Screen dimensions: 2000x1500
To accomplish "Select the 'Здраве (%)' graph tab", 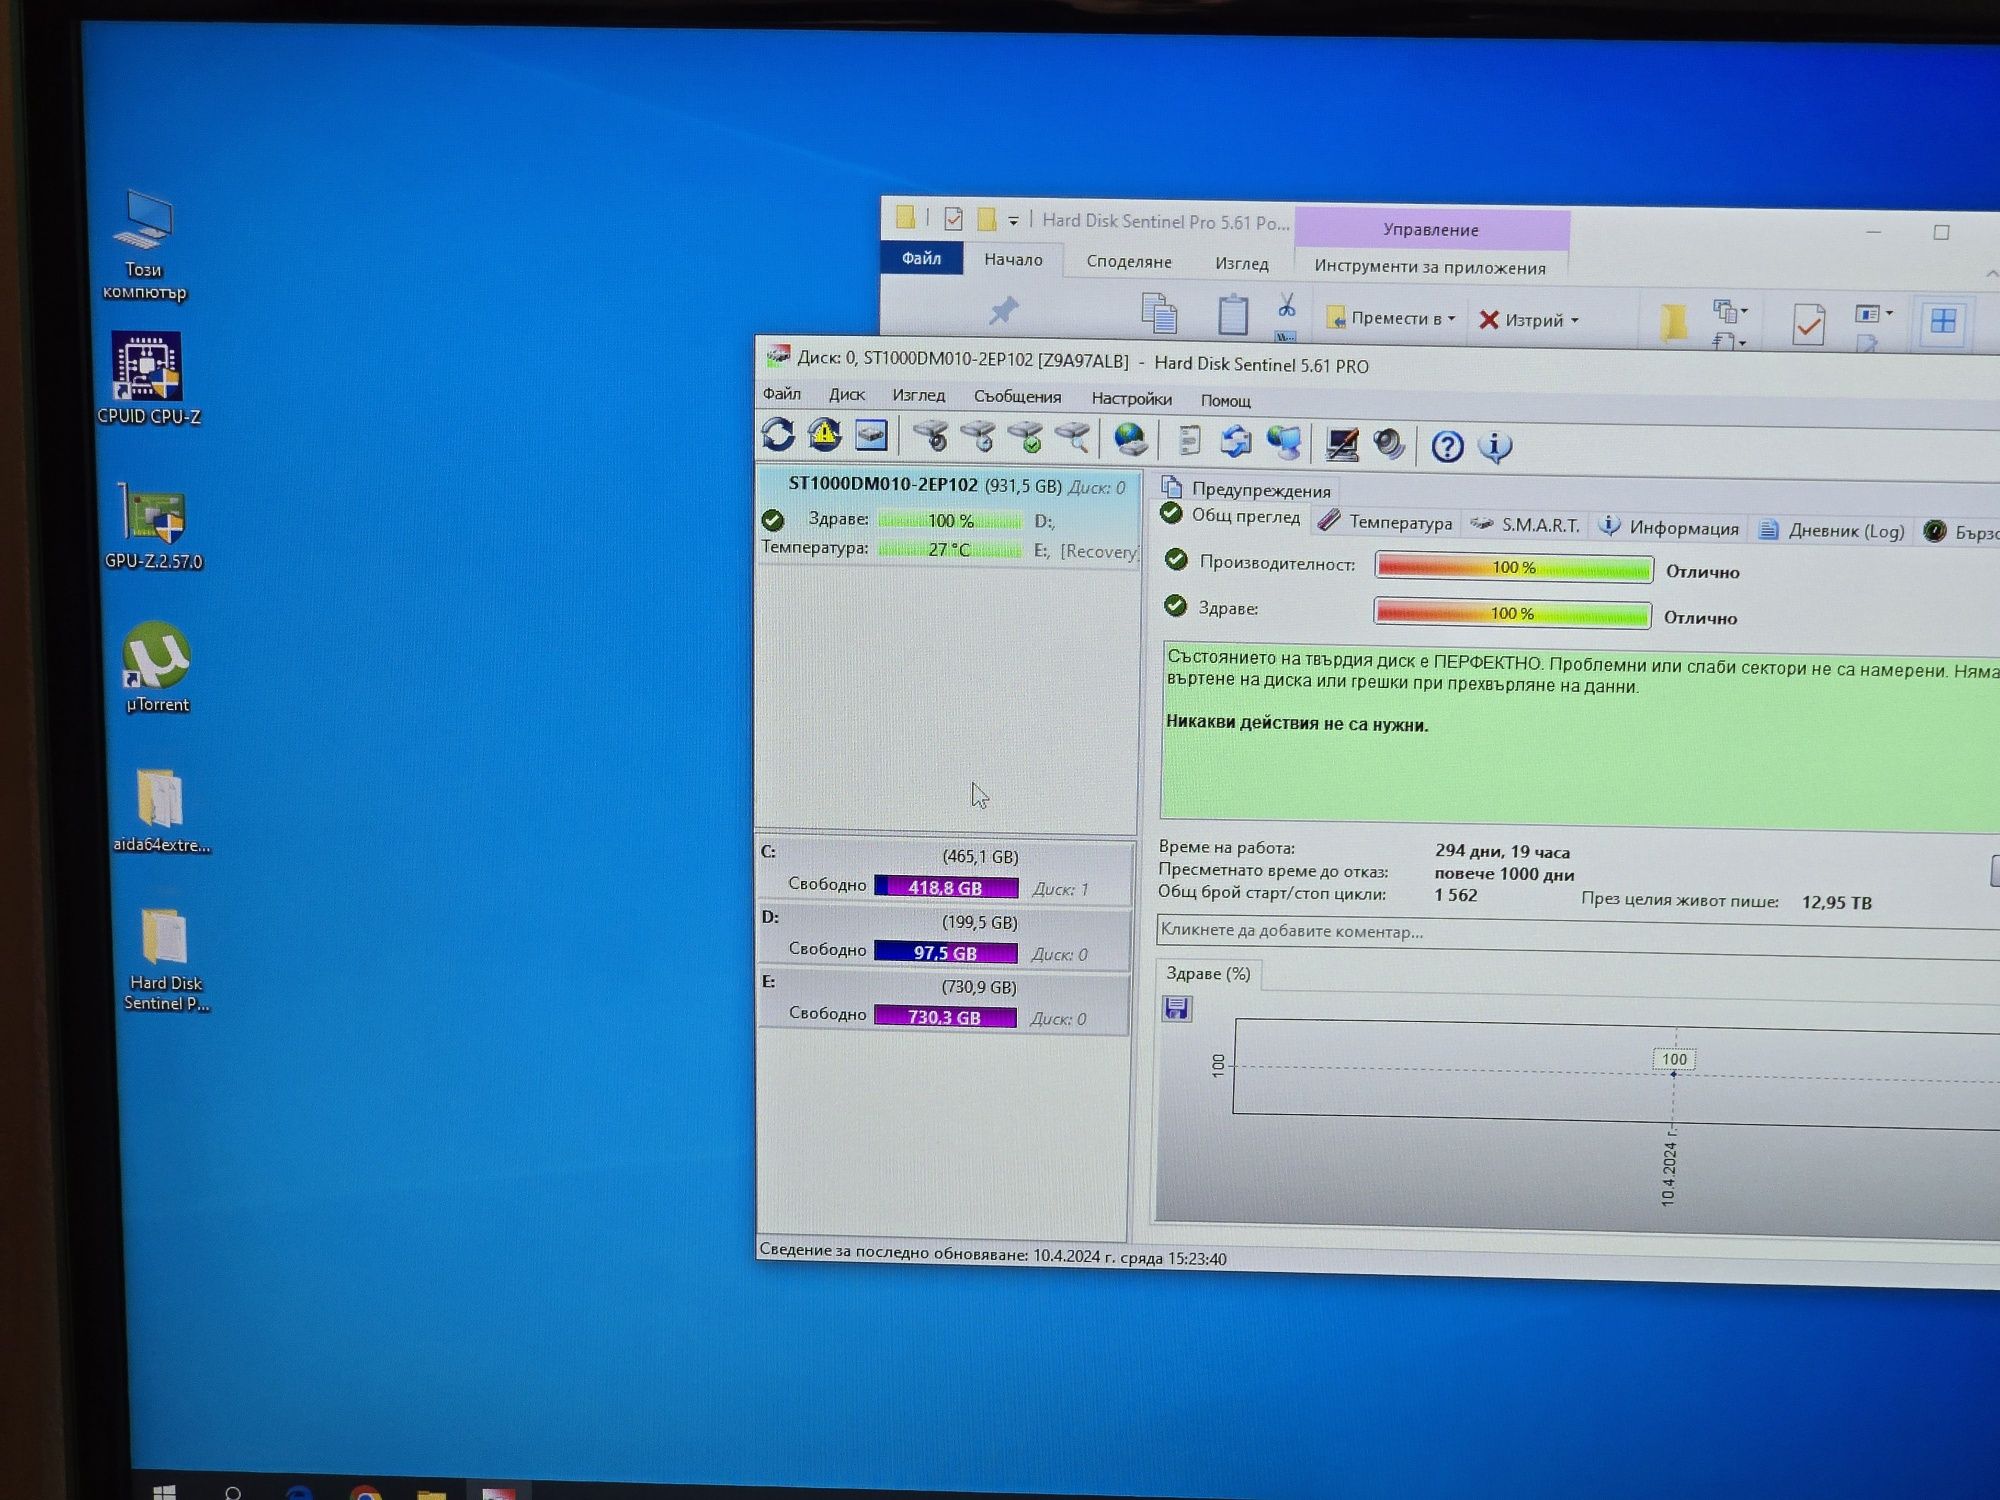I will pyautogui.click(x=1208, y=973).
